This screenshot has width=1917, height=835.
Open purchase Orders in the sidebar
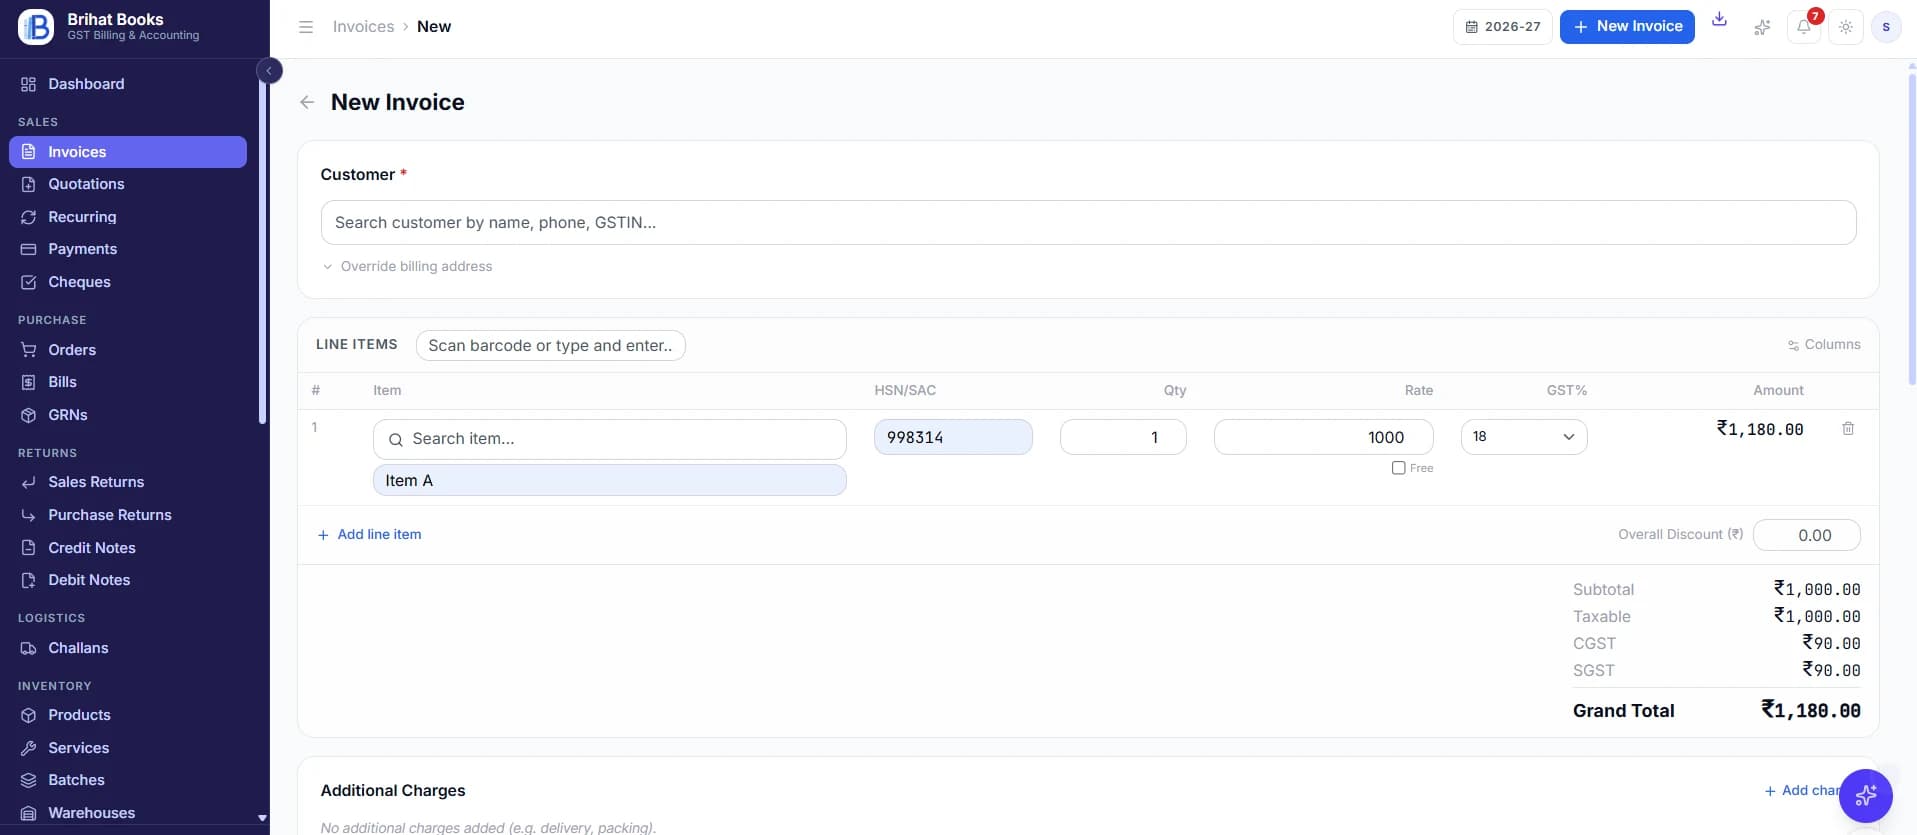pyautogui.click(x=128, y=350)
